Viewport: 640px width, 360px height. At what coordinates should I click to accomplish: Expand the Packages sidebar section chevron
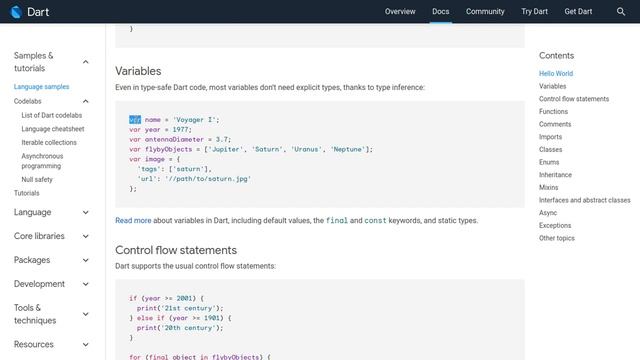pyautogui.click(x=86, y=260)
